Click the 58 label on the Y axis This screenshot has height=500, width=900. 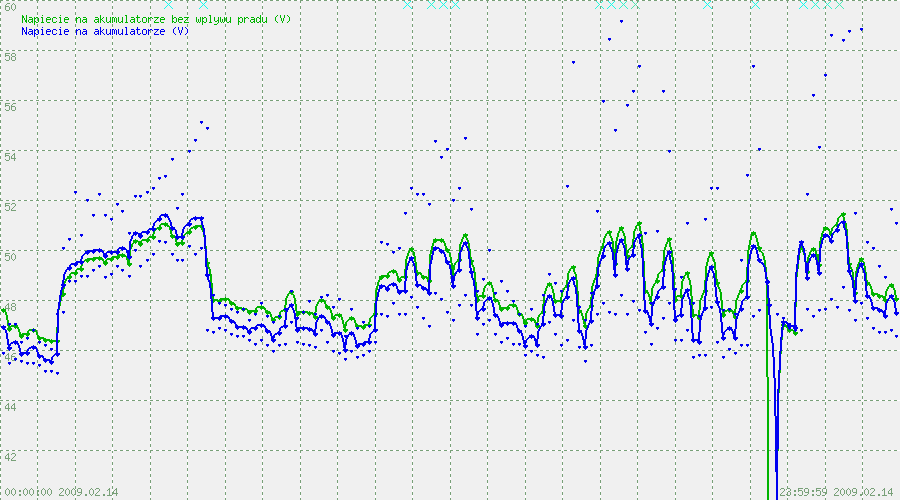coord(11,56)
